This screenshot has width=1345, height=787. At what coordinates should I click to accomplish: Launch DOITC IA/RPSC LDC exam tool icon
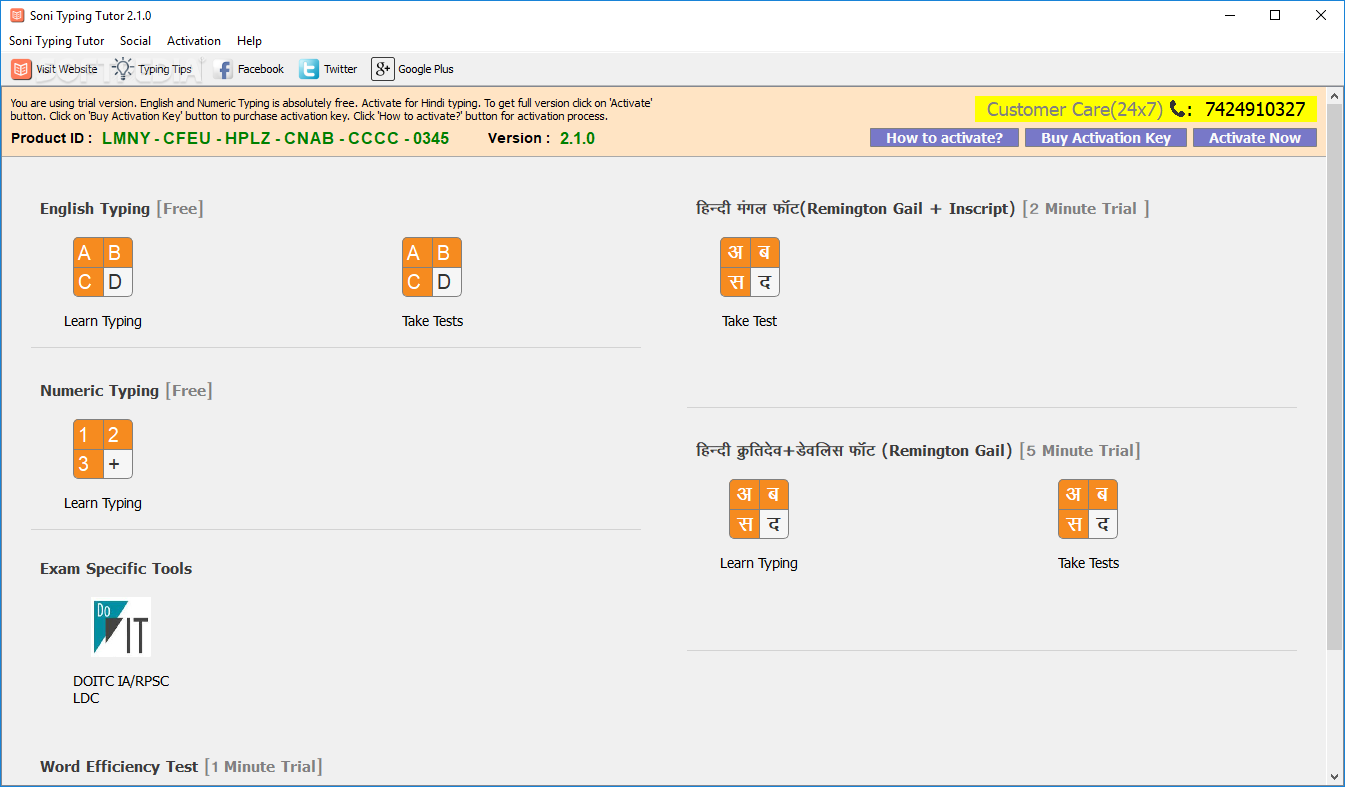121,627
